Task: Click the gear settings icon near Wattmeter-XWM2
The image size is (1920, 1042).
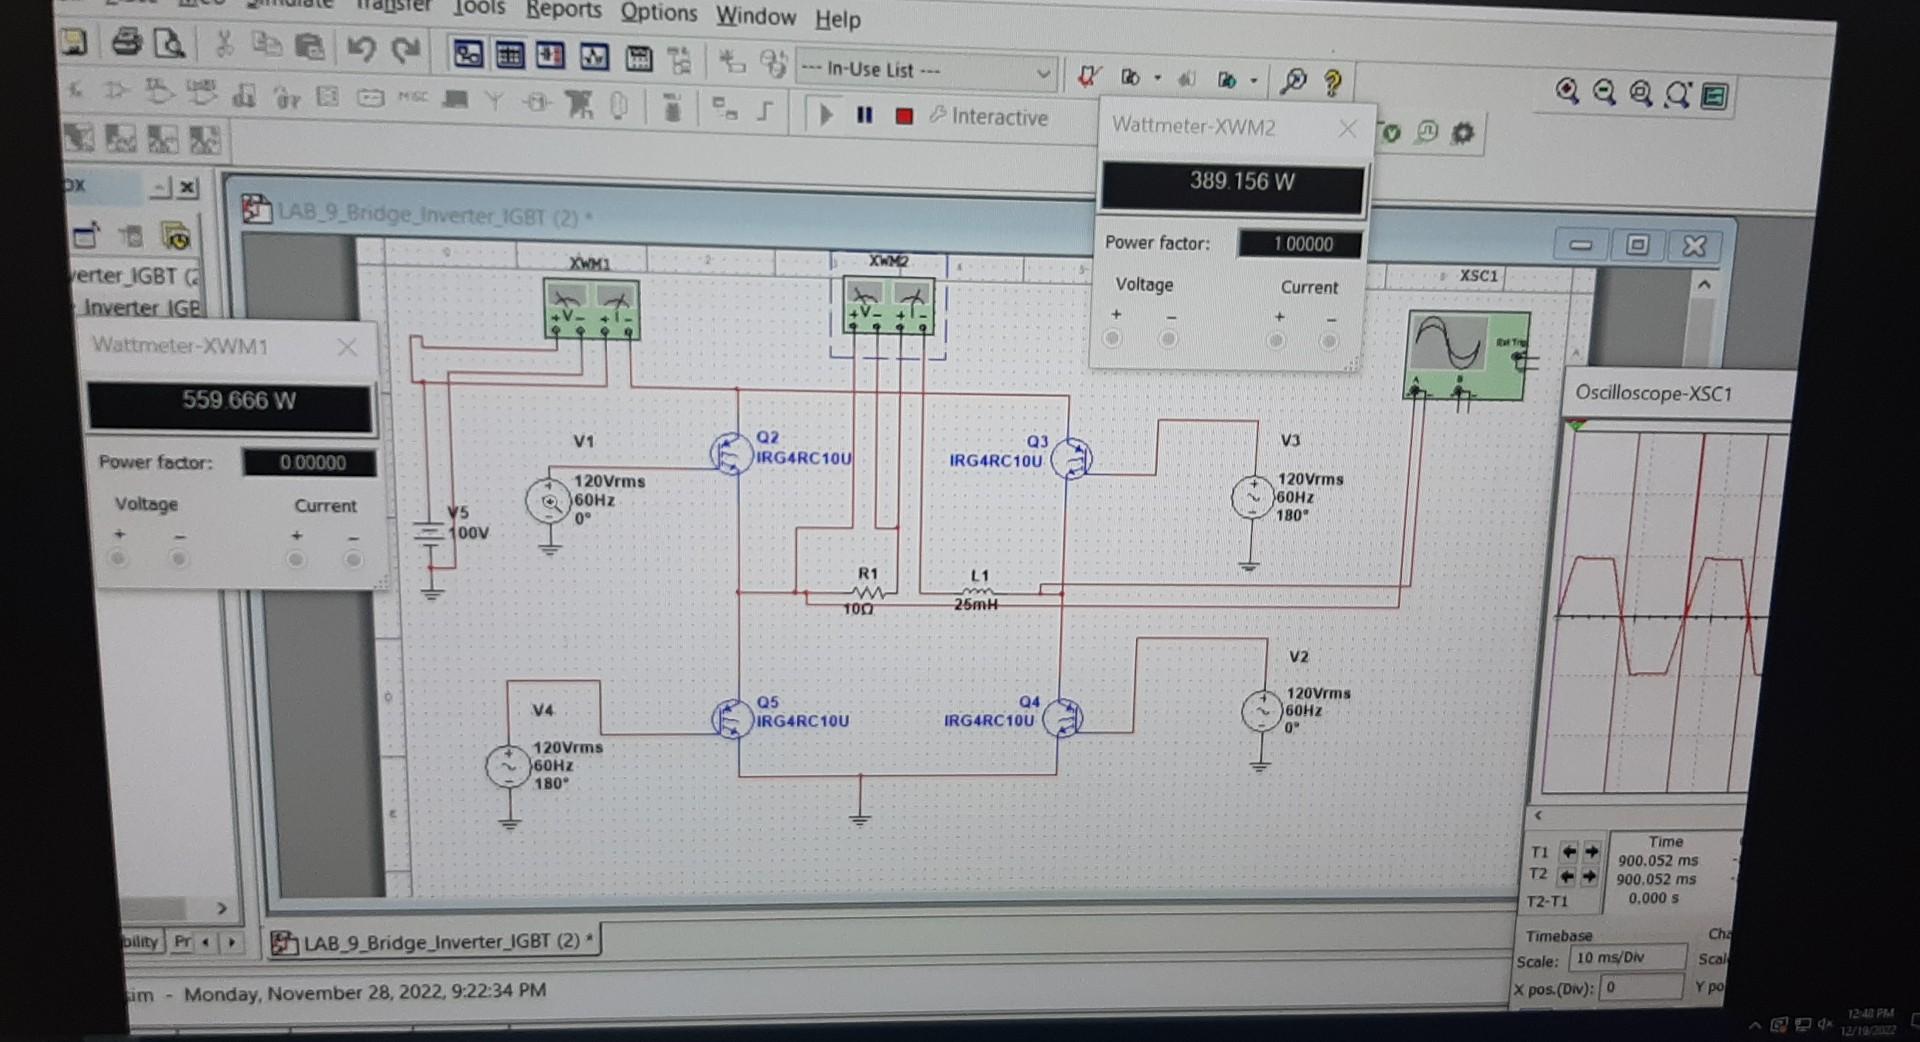Action: pos(1461,131)
